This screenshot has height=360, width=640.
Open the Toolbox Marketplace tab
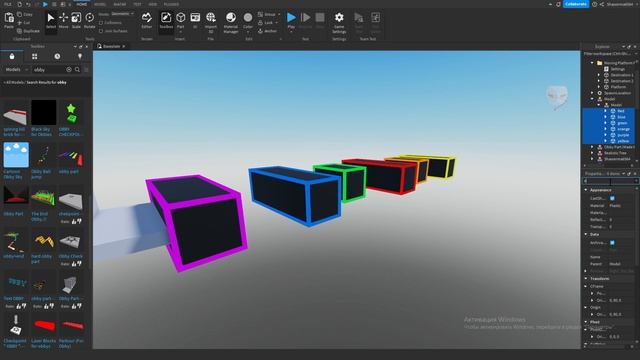pos(12,56)
